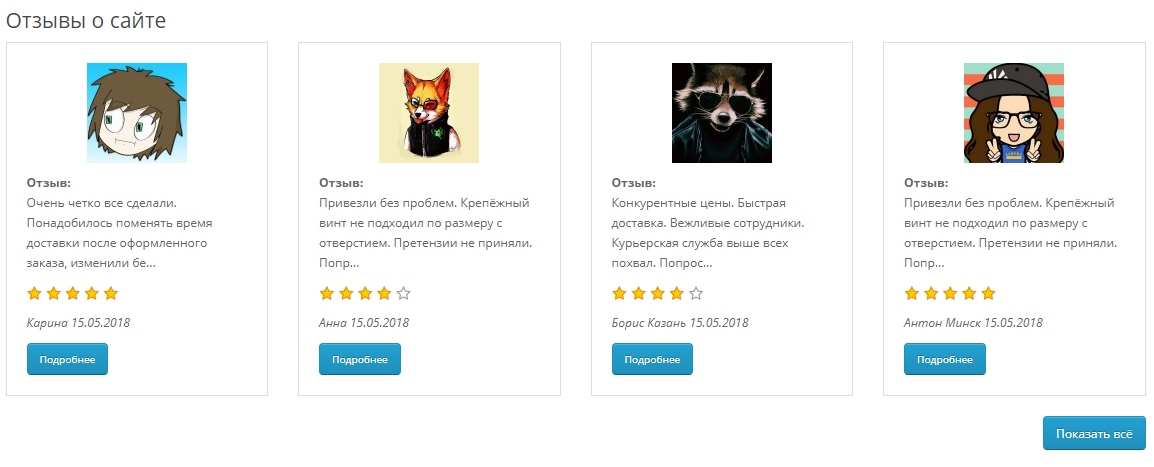
Task: Click fifth star in Anton's rating
Action: click(988, 293)
